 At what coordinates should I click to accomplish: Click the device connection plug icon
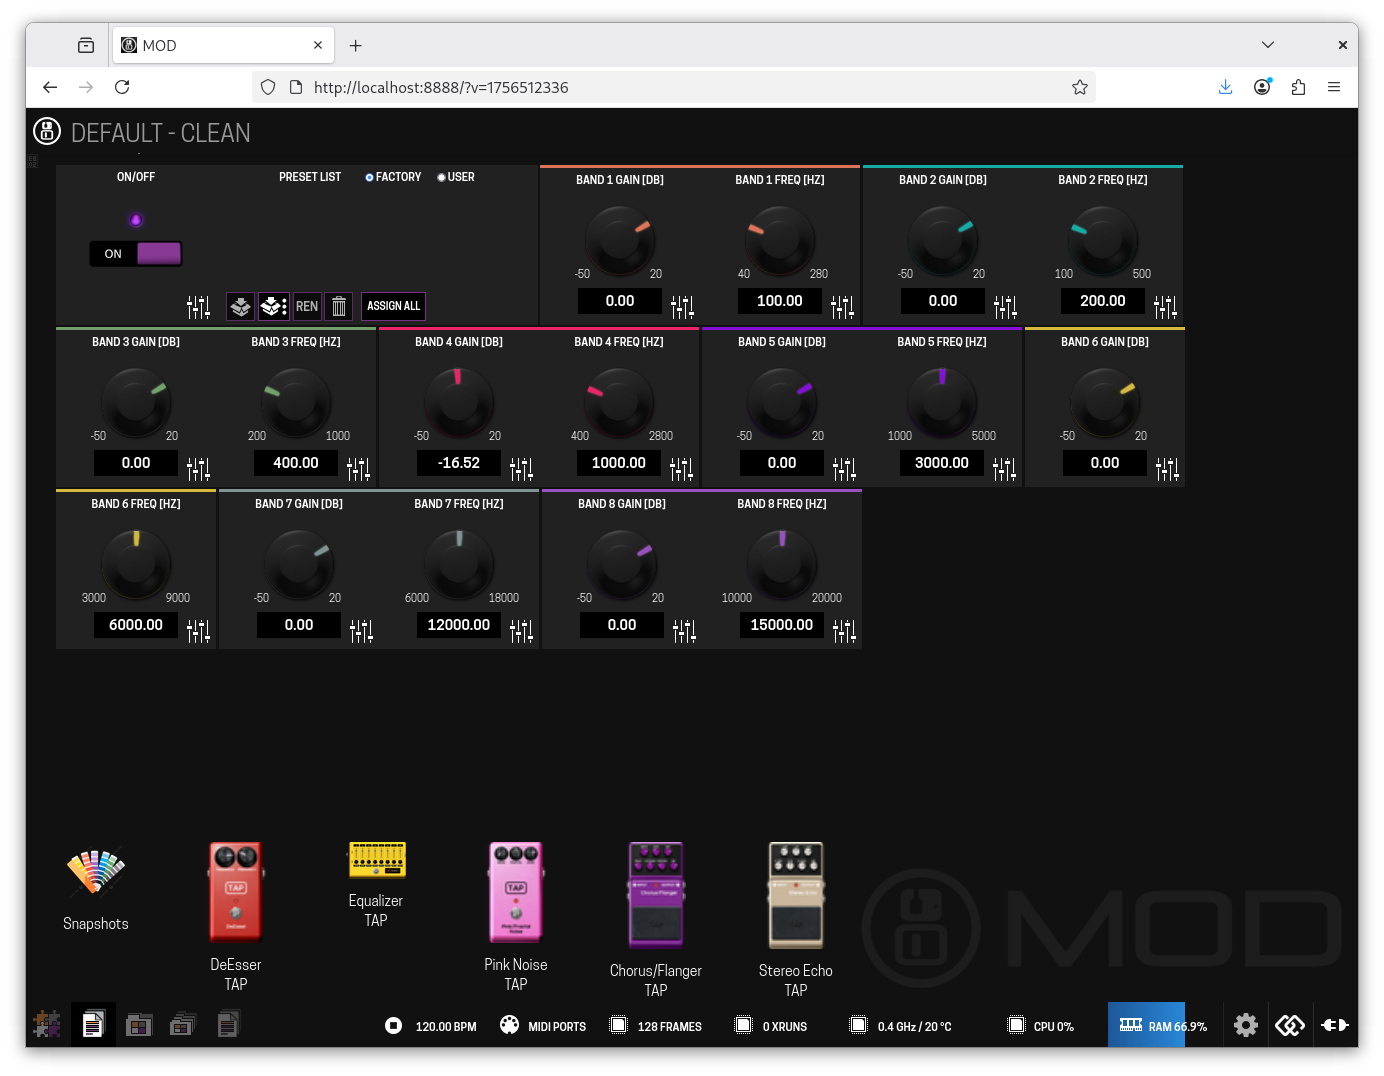1335,1025
